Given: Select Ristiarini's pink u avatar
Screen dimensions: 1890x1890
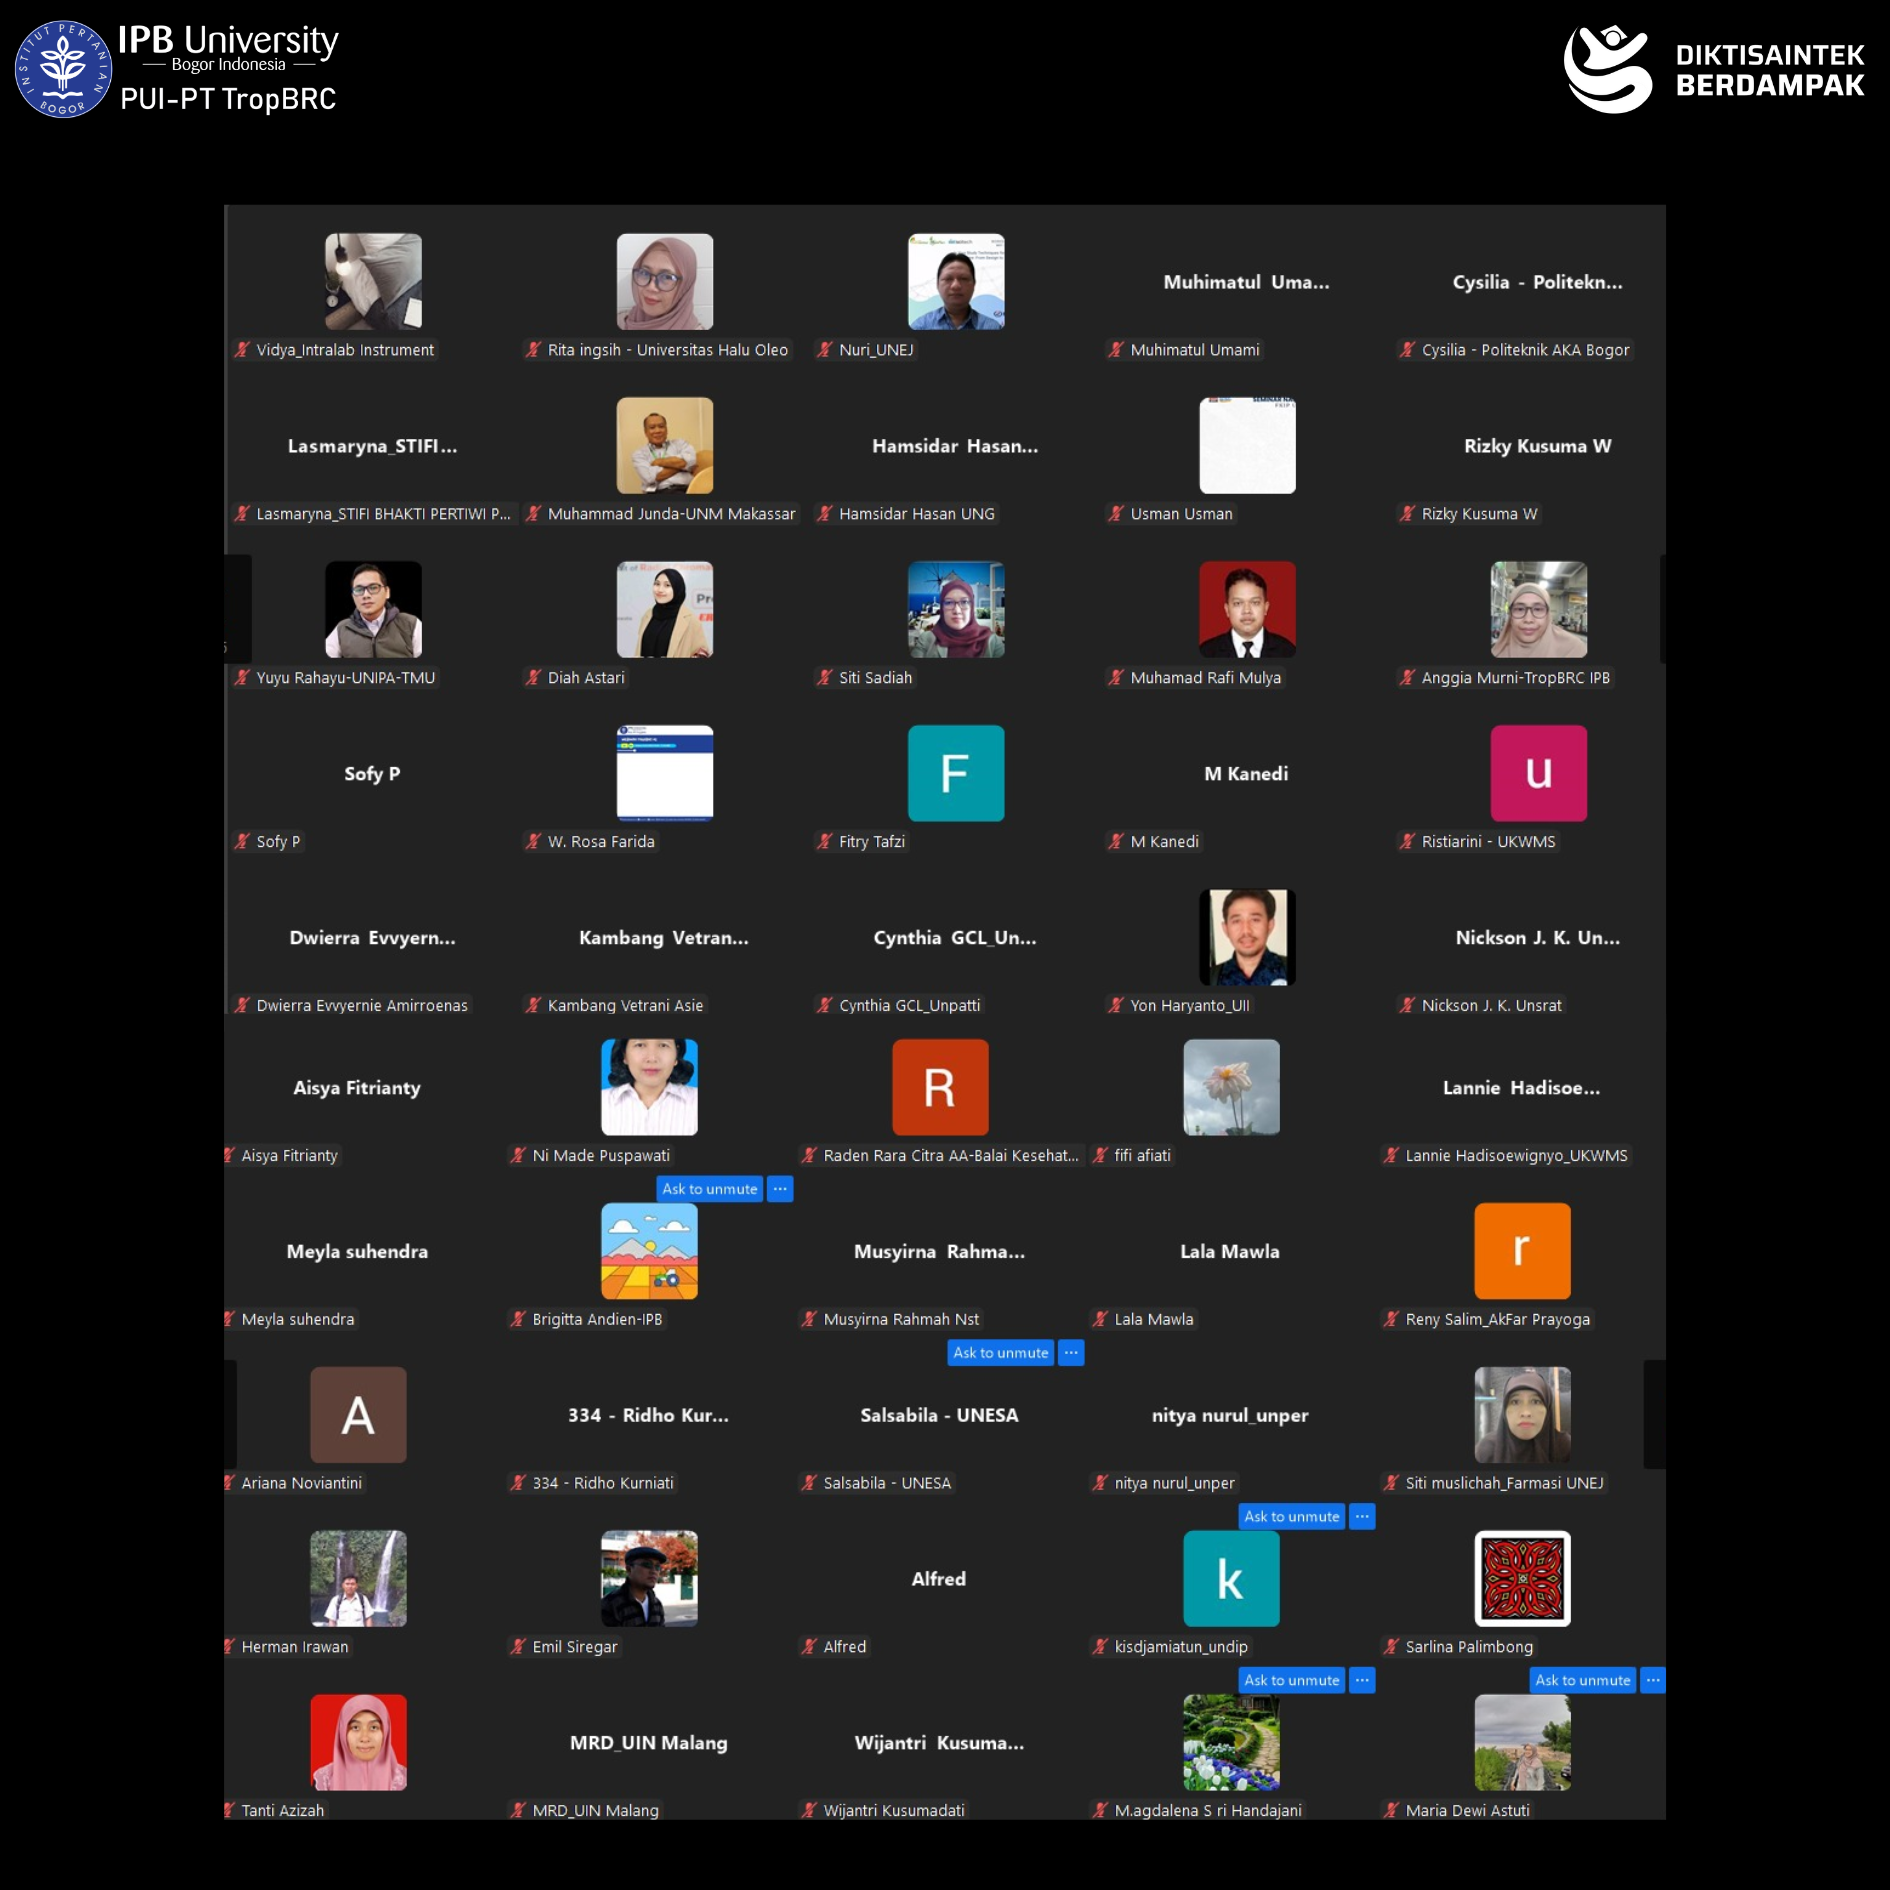Looking at the screenshot, I should click(1538, 773).
